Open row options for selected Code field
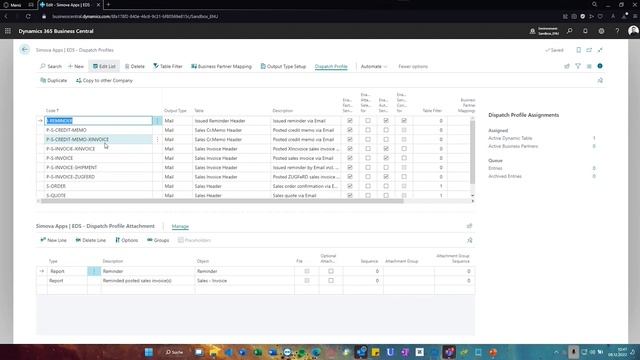Viewport: 640px width, 360px height. pyautogui.click(x=158, y=121)
